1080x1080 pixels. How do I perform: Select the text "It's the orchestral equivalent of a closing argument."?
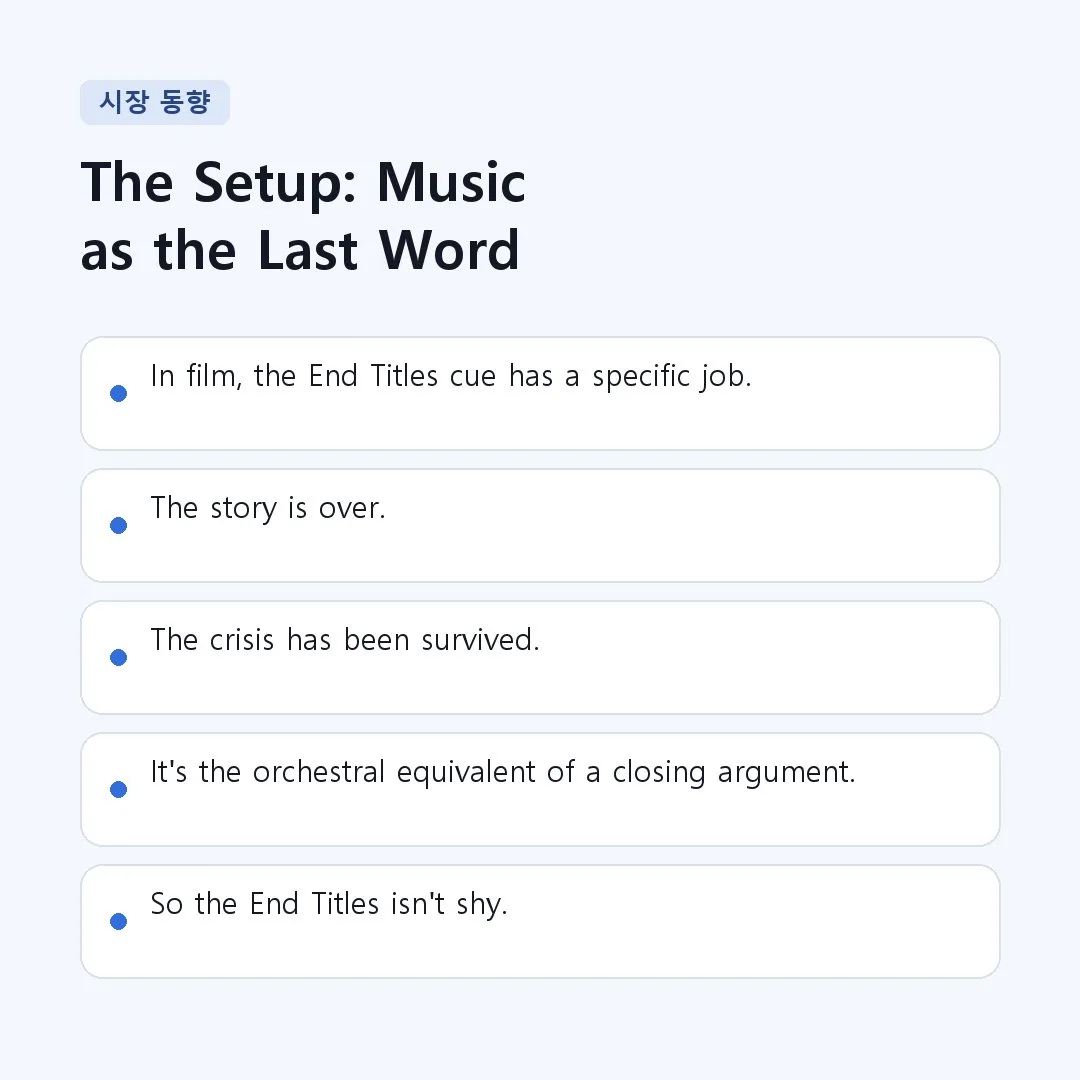tap(503, 772)
